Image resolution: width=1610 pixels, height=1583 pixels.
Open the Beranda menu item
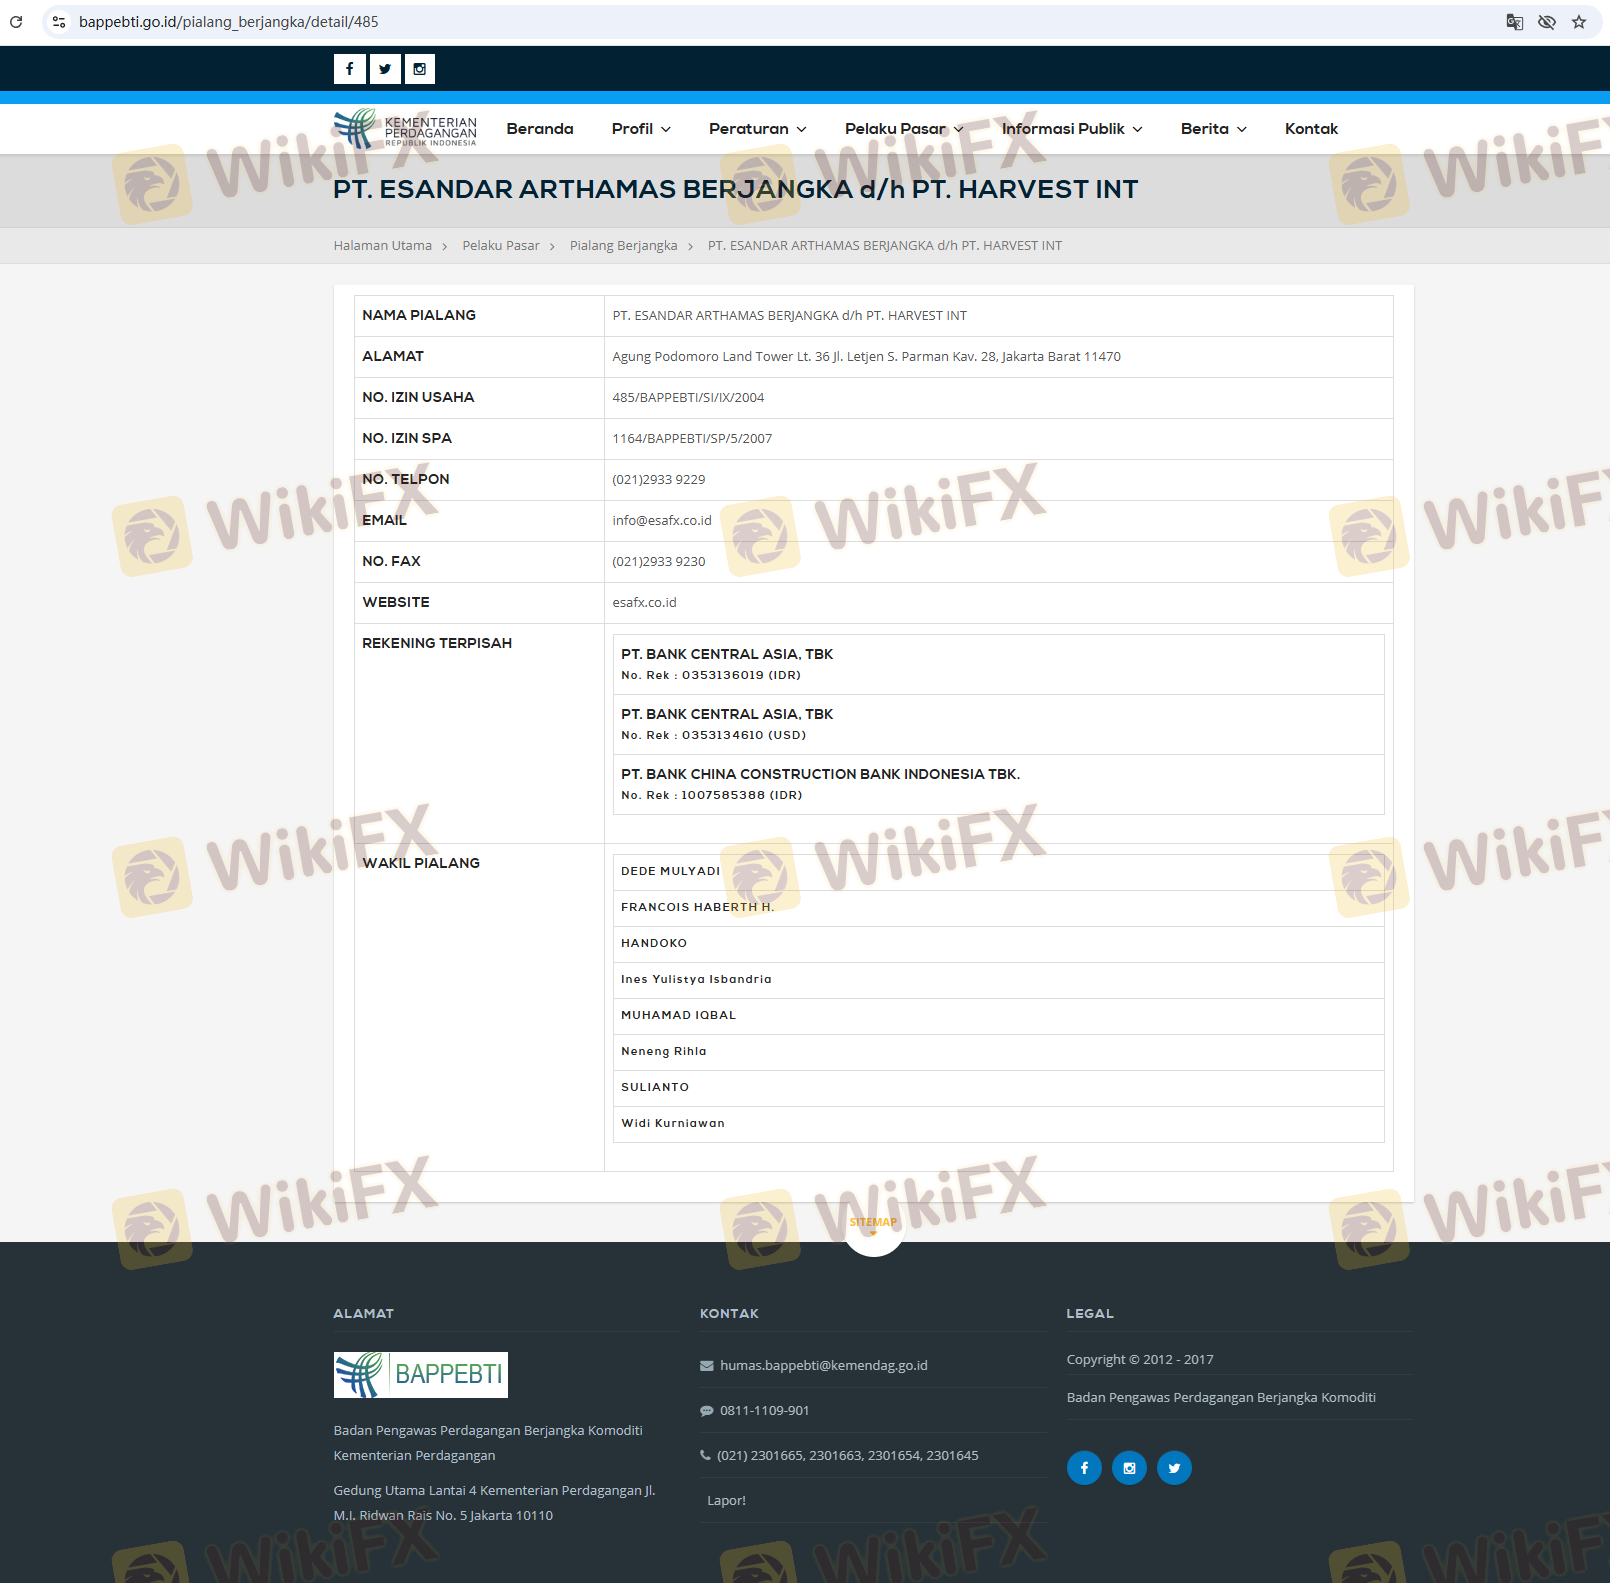click(540, 129)
